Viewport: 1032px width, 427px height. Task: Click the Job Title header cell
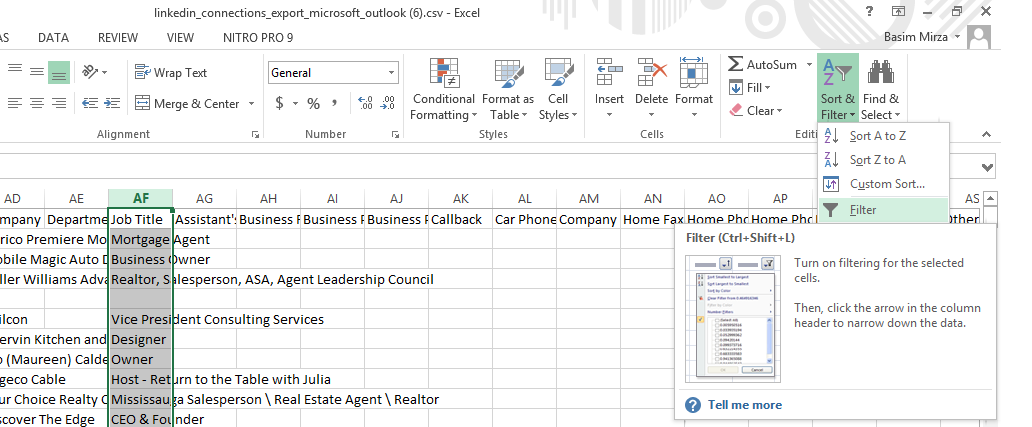click(141, 219)
